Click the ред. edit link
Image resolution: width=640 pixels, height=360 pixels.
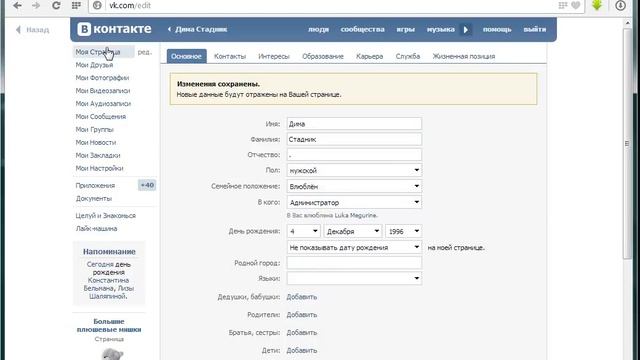(144, 52)
